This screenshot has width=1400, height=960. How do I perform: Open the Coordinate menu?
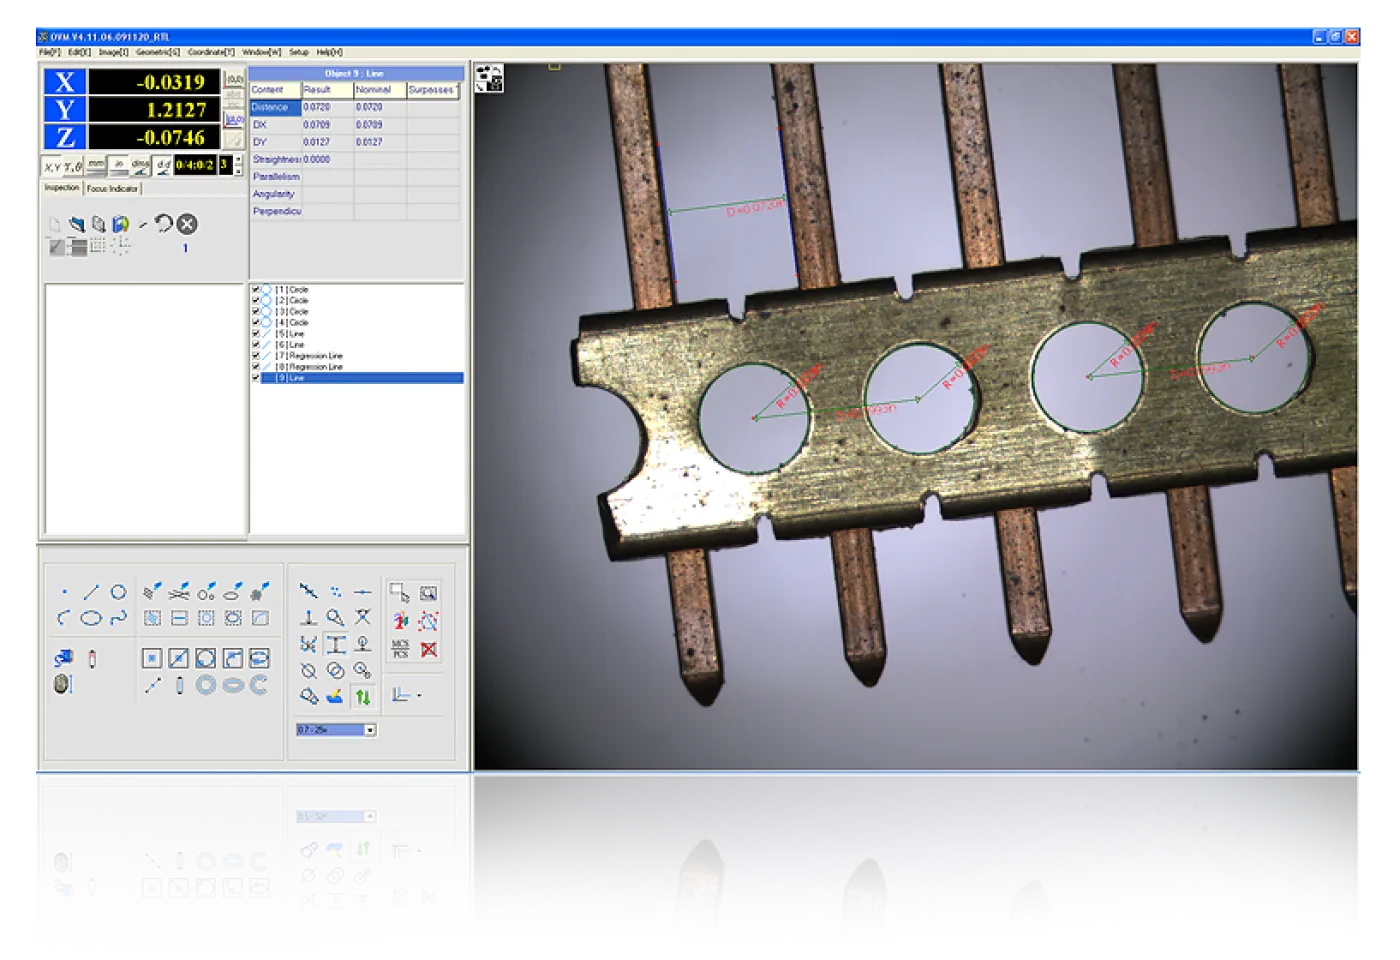211,52
